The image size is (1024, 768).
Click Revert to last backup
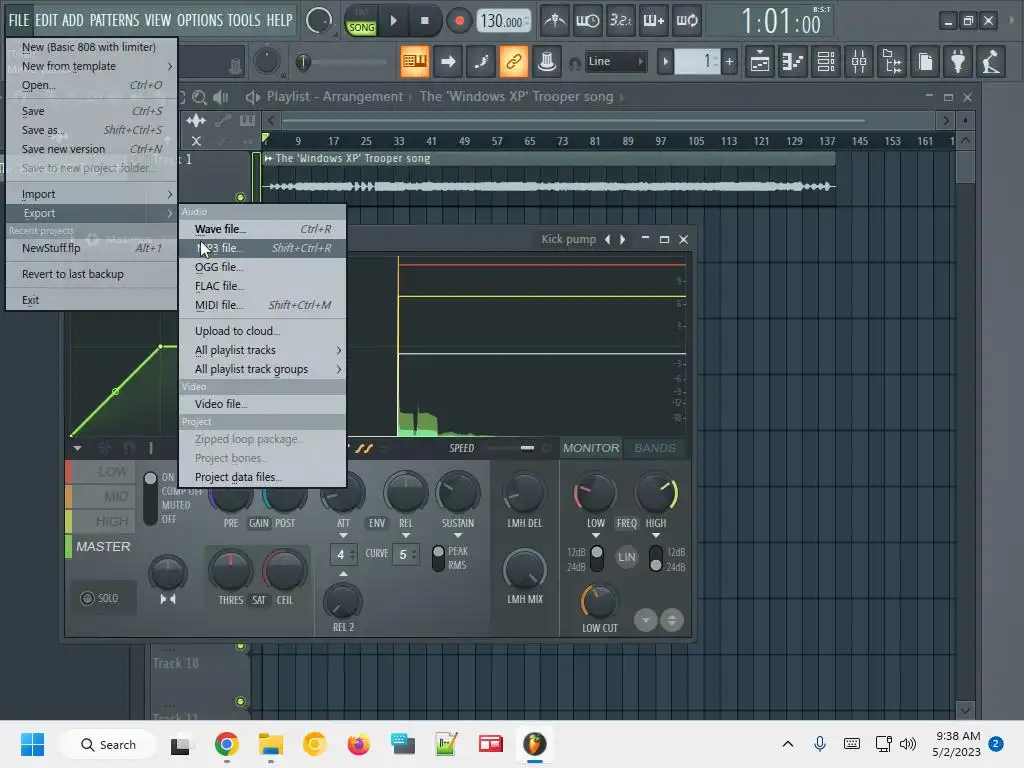[92, 274]
